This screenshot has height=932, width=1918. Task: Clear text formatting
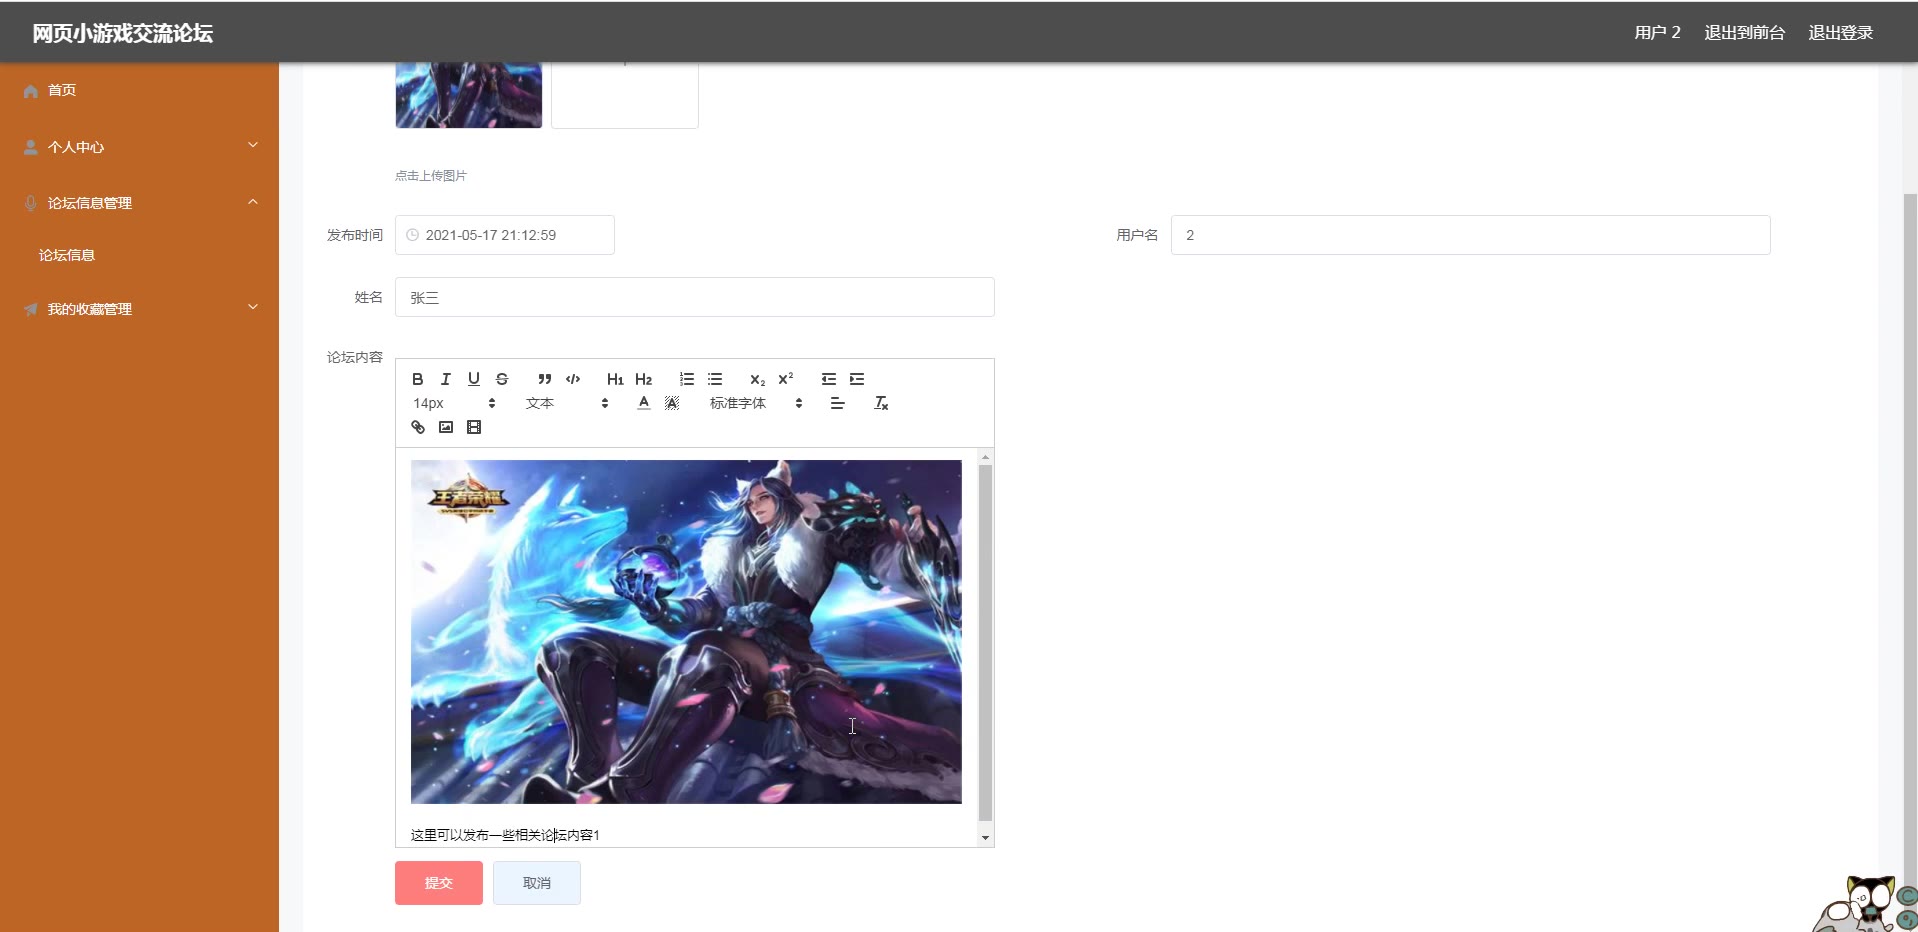click(881, 403)
